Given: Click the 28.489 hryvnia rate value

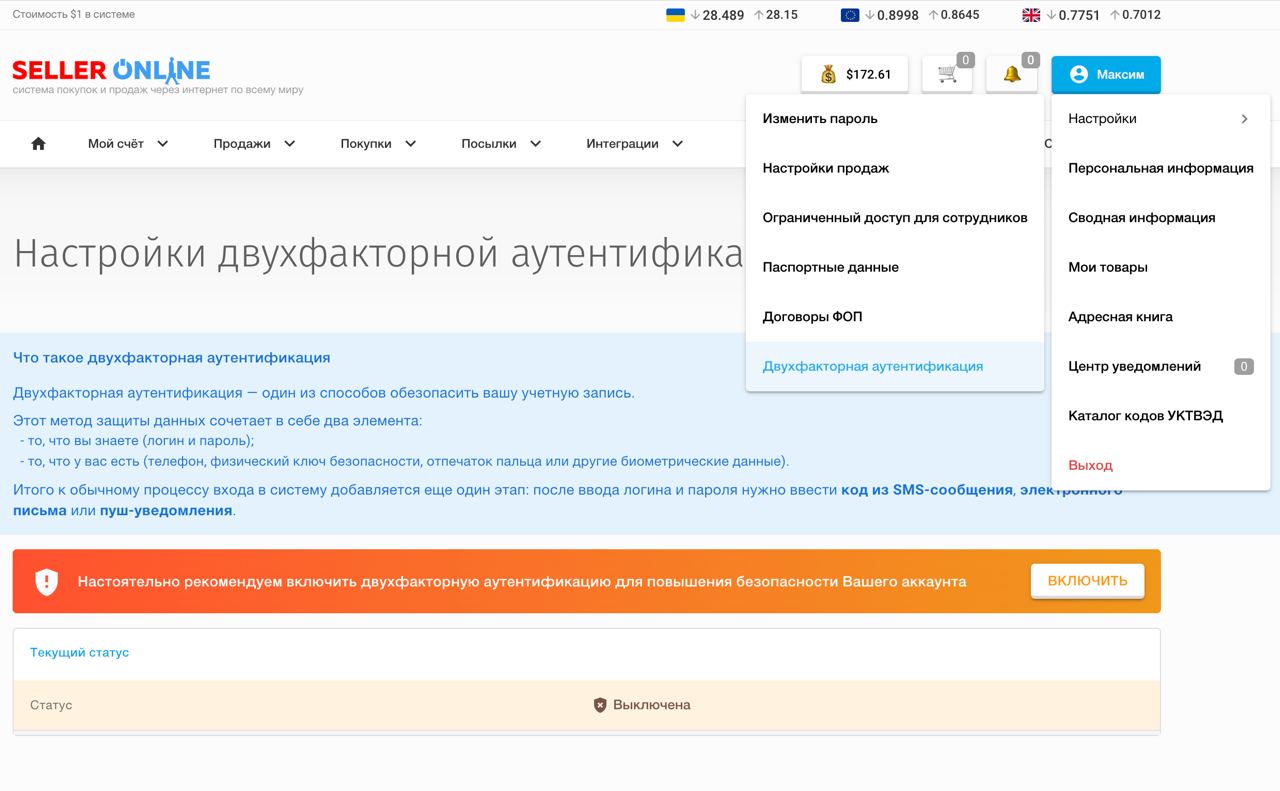Looking at the screenshot, I should click(x=724, y=15).
